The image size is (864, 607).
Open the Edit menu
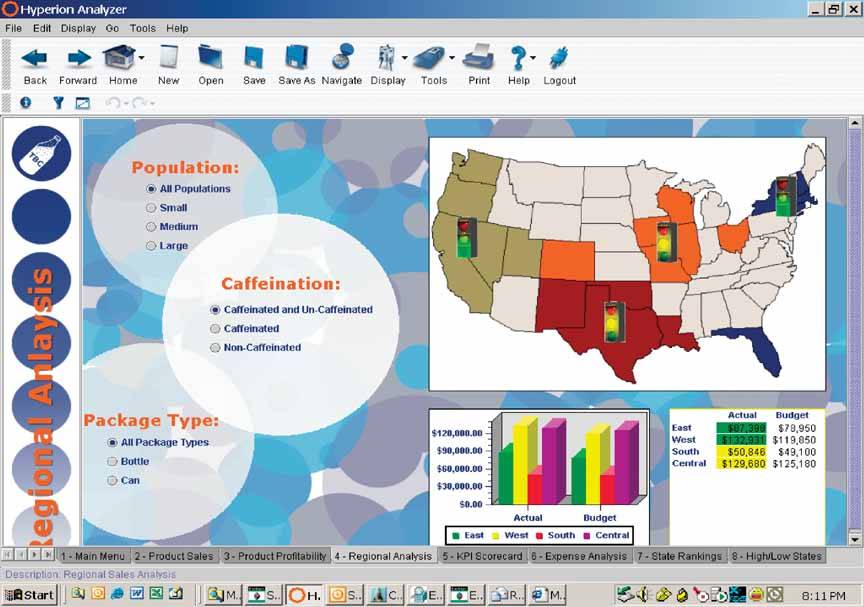tap(42, 28)
